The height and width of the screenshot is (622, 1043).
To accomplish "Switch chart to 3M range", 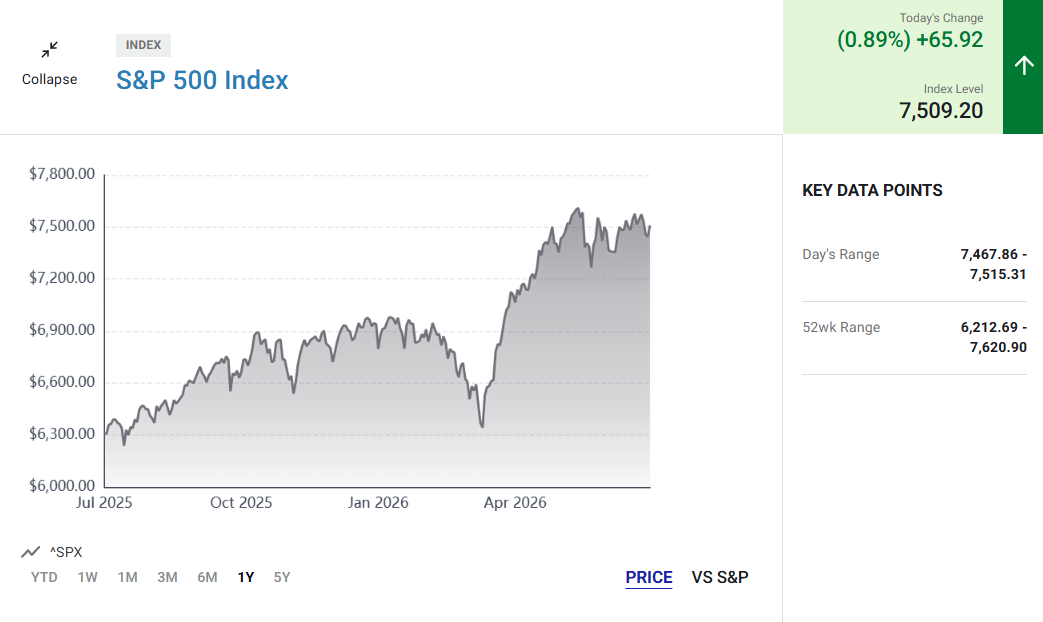I will (x=167, y=577).
